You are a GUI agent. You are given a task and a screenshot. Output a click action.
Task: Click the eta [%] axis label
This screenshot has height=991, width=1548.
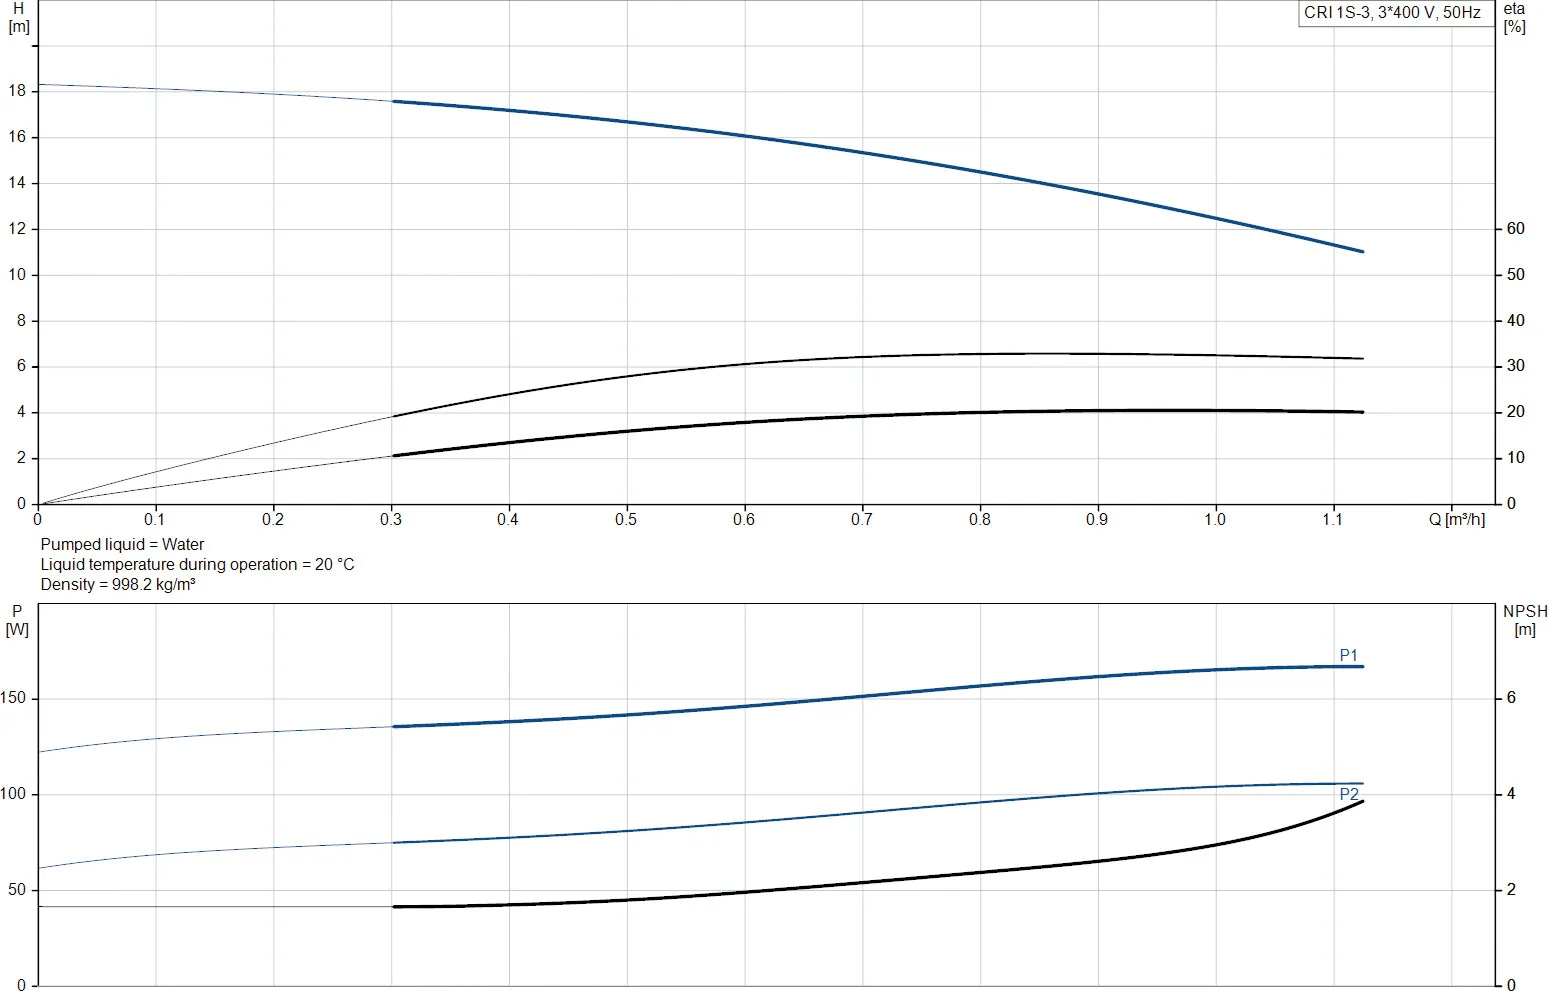pos(1514,17)
